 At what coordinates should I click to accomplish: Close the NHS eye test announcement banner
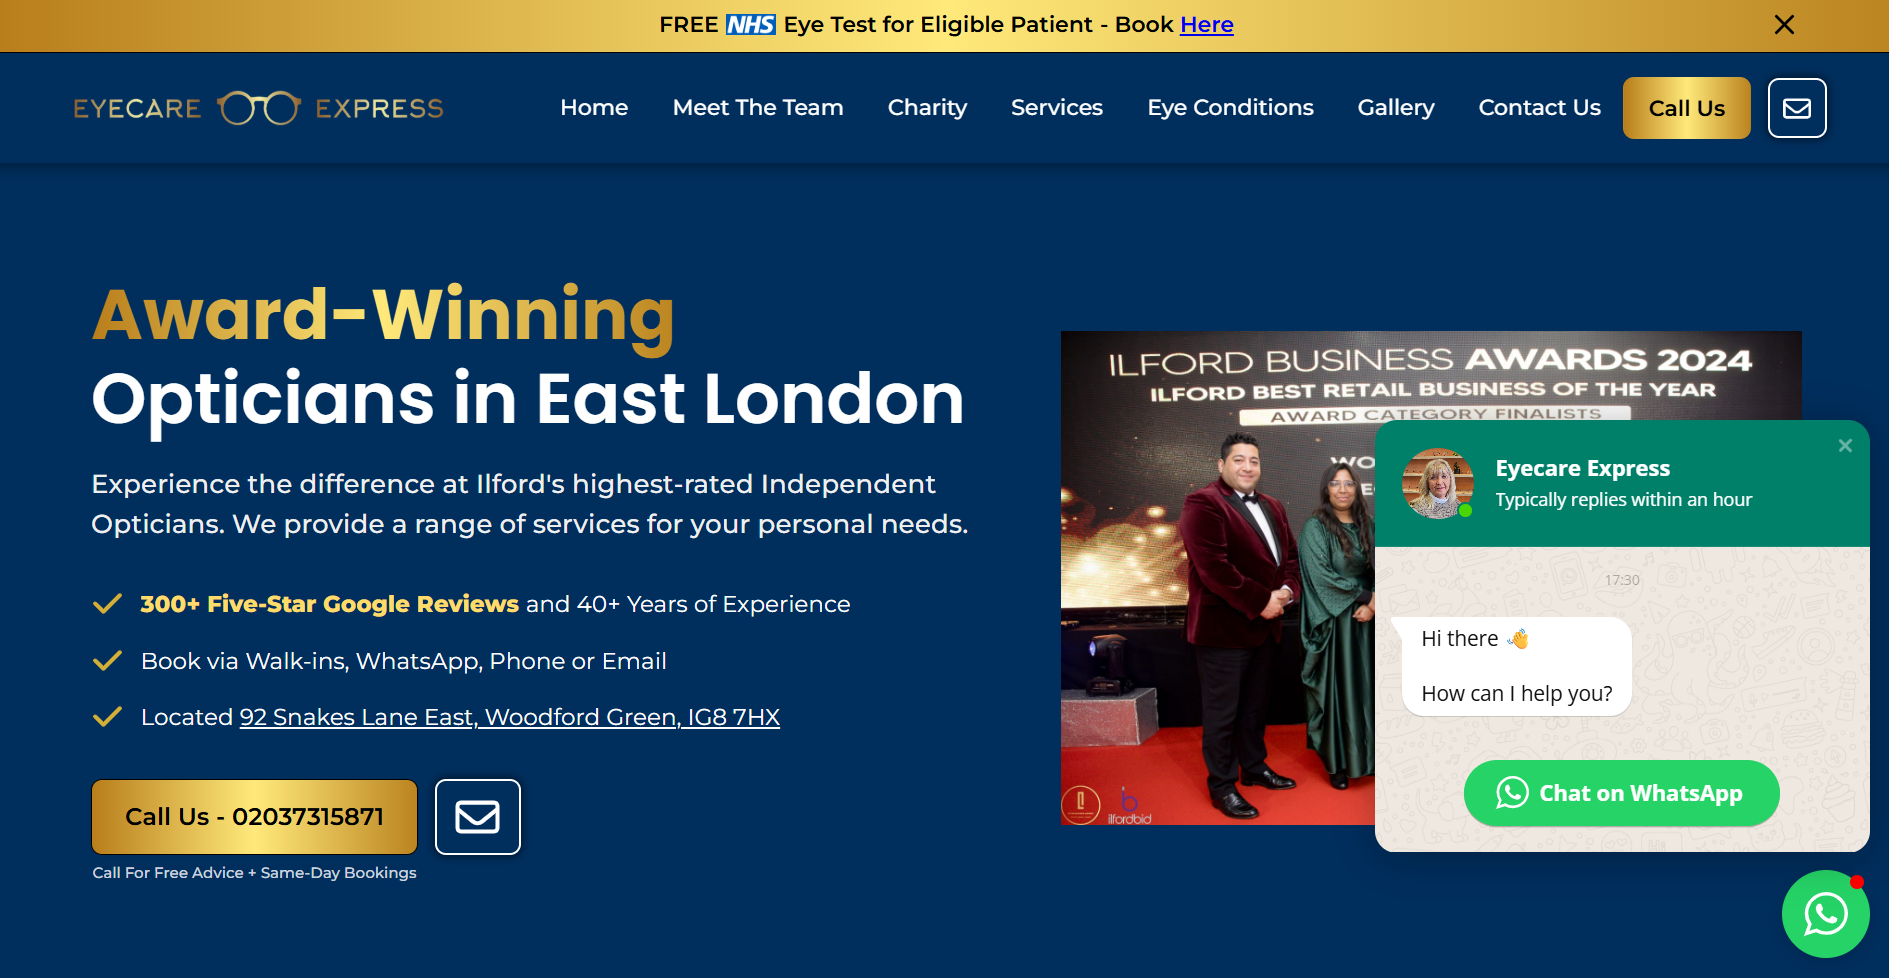1784,24
